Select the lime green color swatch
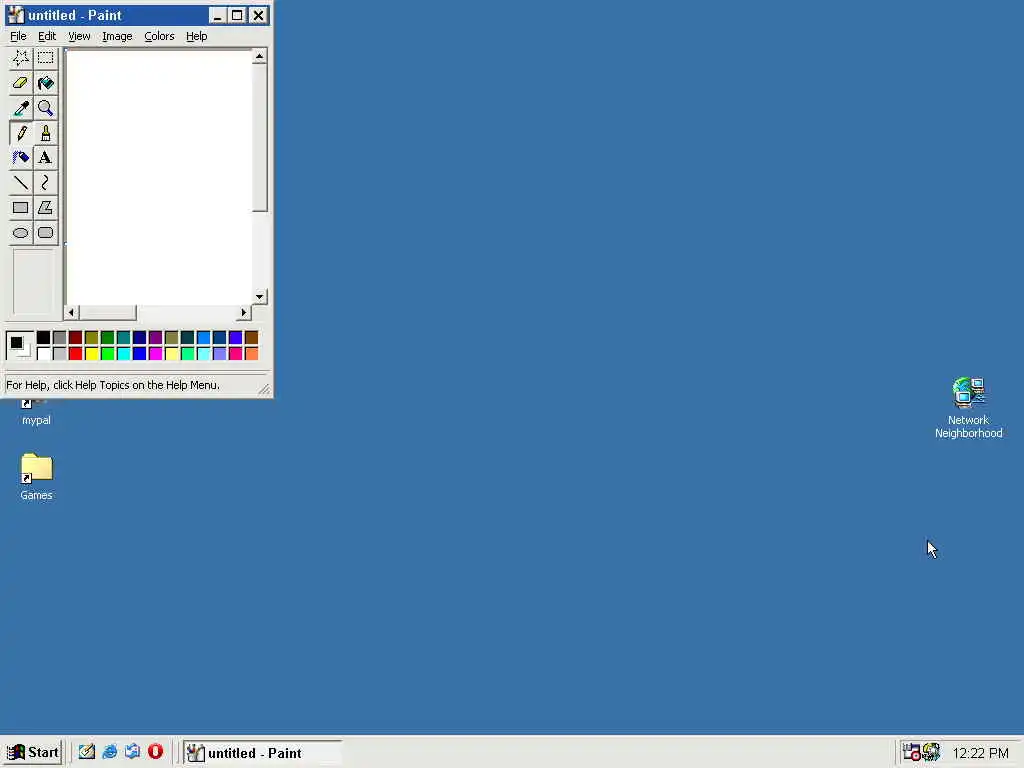This screenshot has width=1024, height=768. coord(107,353)
